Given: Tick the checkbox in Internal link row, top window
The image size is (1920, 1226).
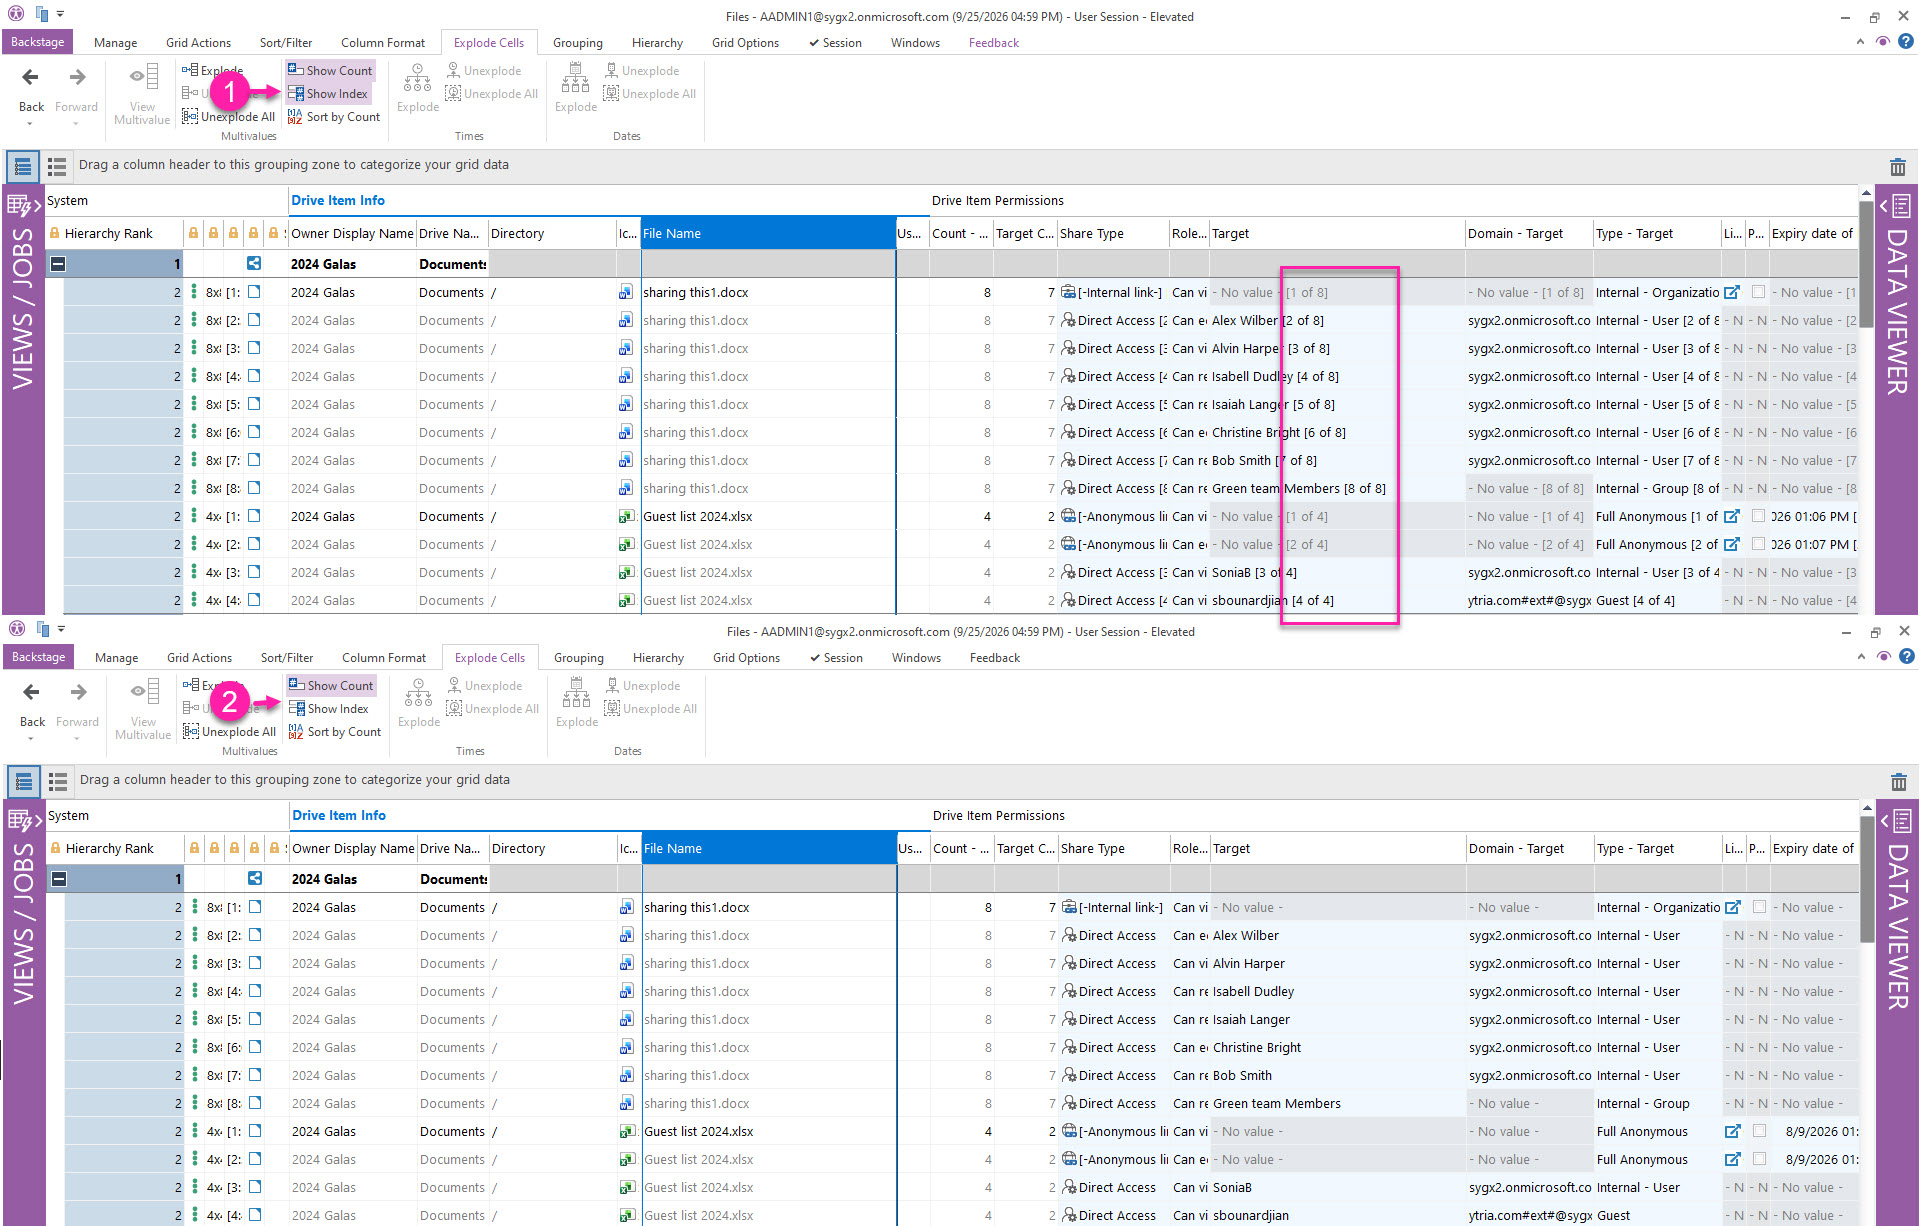Looking at the screenshot, I should pos(1758,293).
